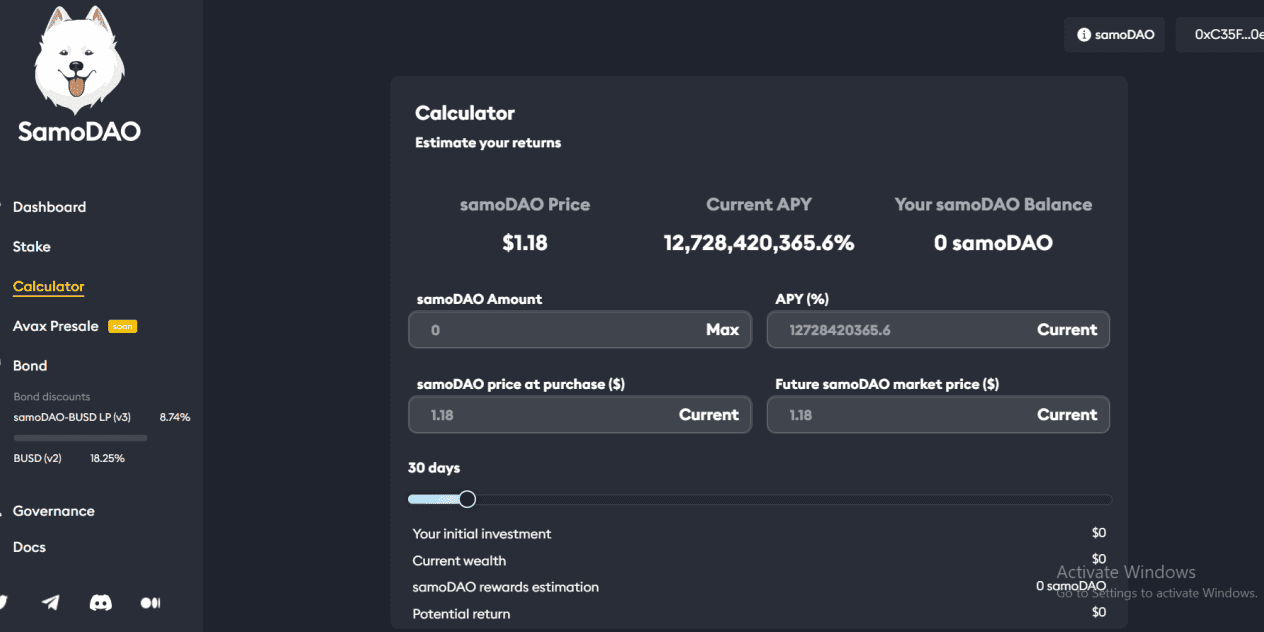Click the 12,728,420,365.6% current APY value

pos(759,243)
